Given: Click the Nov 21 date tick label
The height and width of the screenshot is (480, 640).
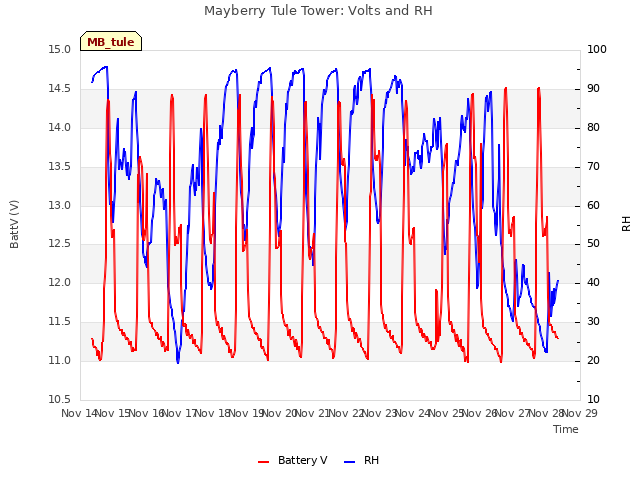Looking at the screenshot, I should click(313, 413).
